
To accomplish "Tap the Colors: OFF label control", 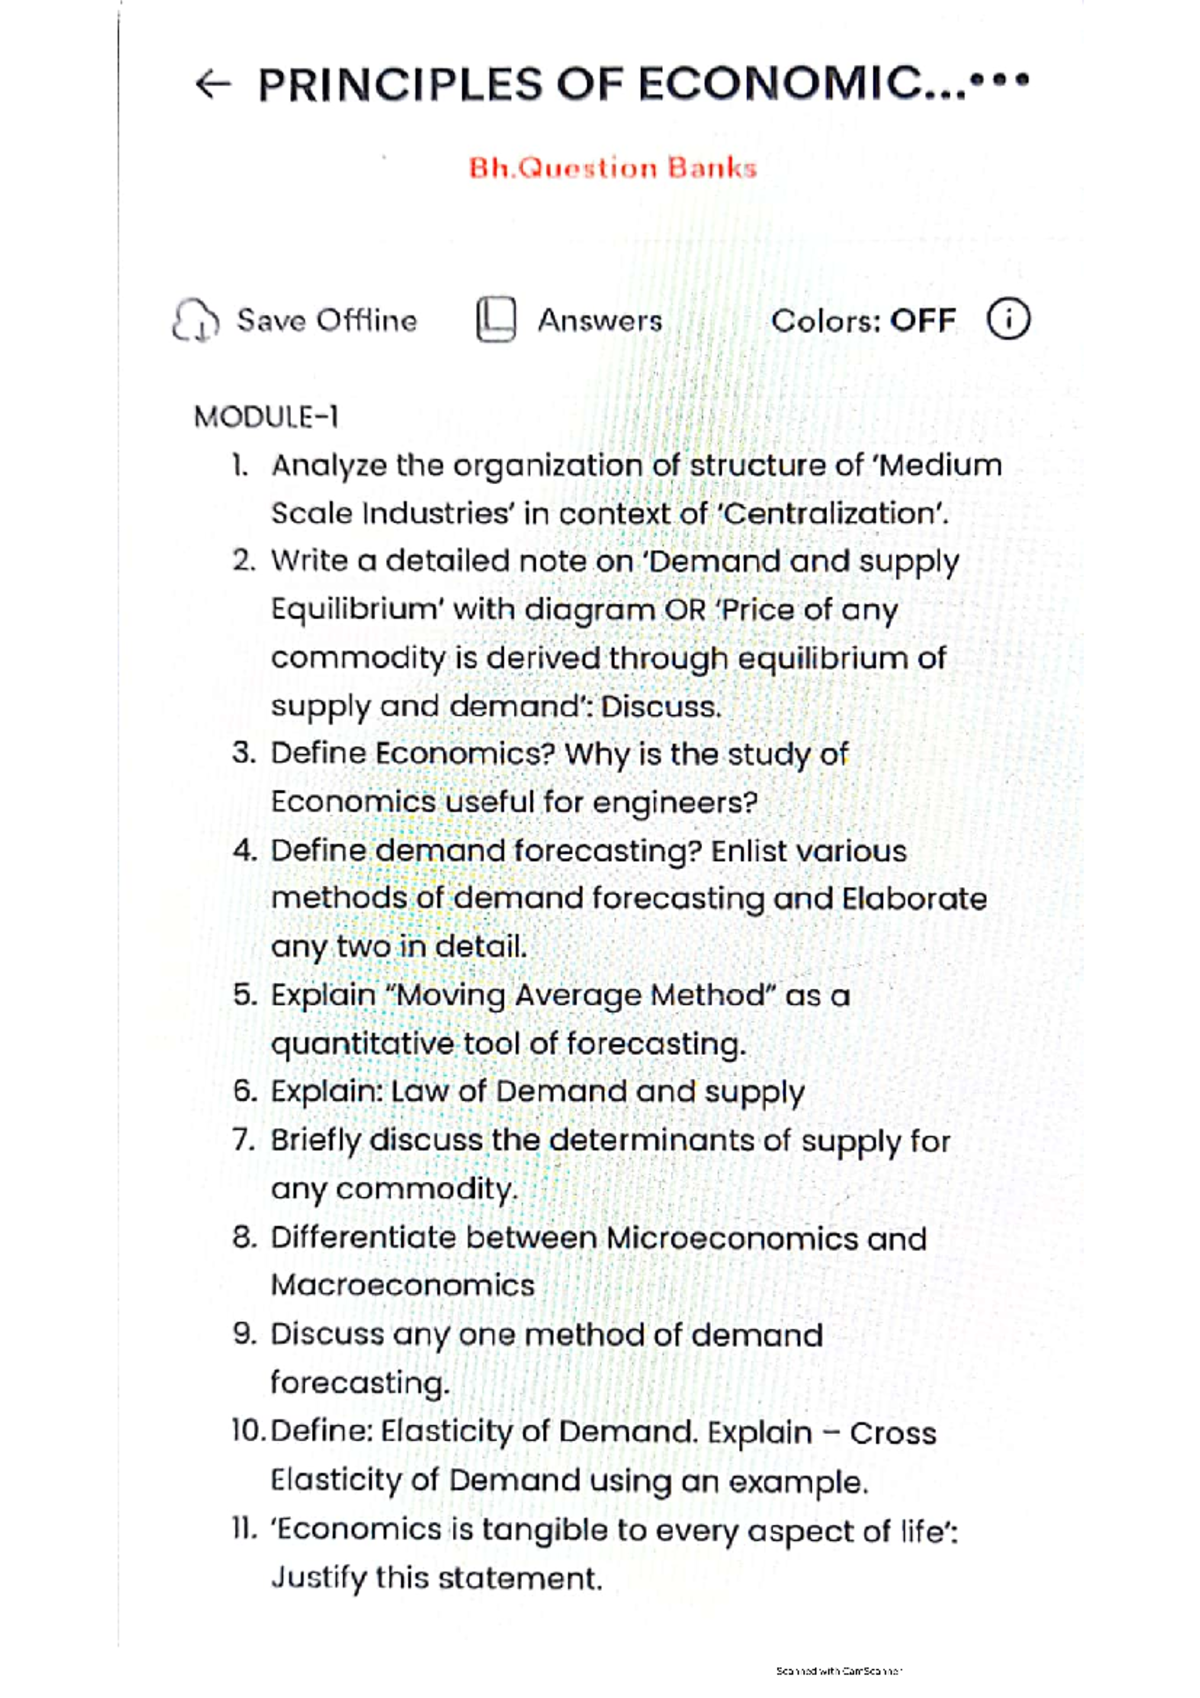I will click(866, 320).
